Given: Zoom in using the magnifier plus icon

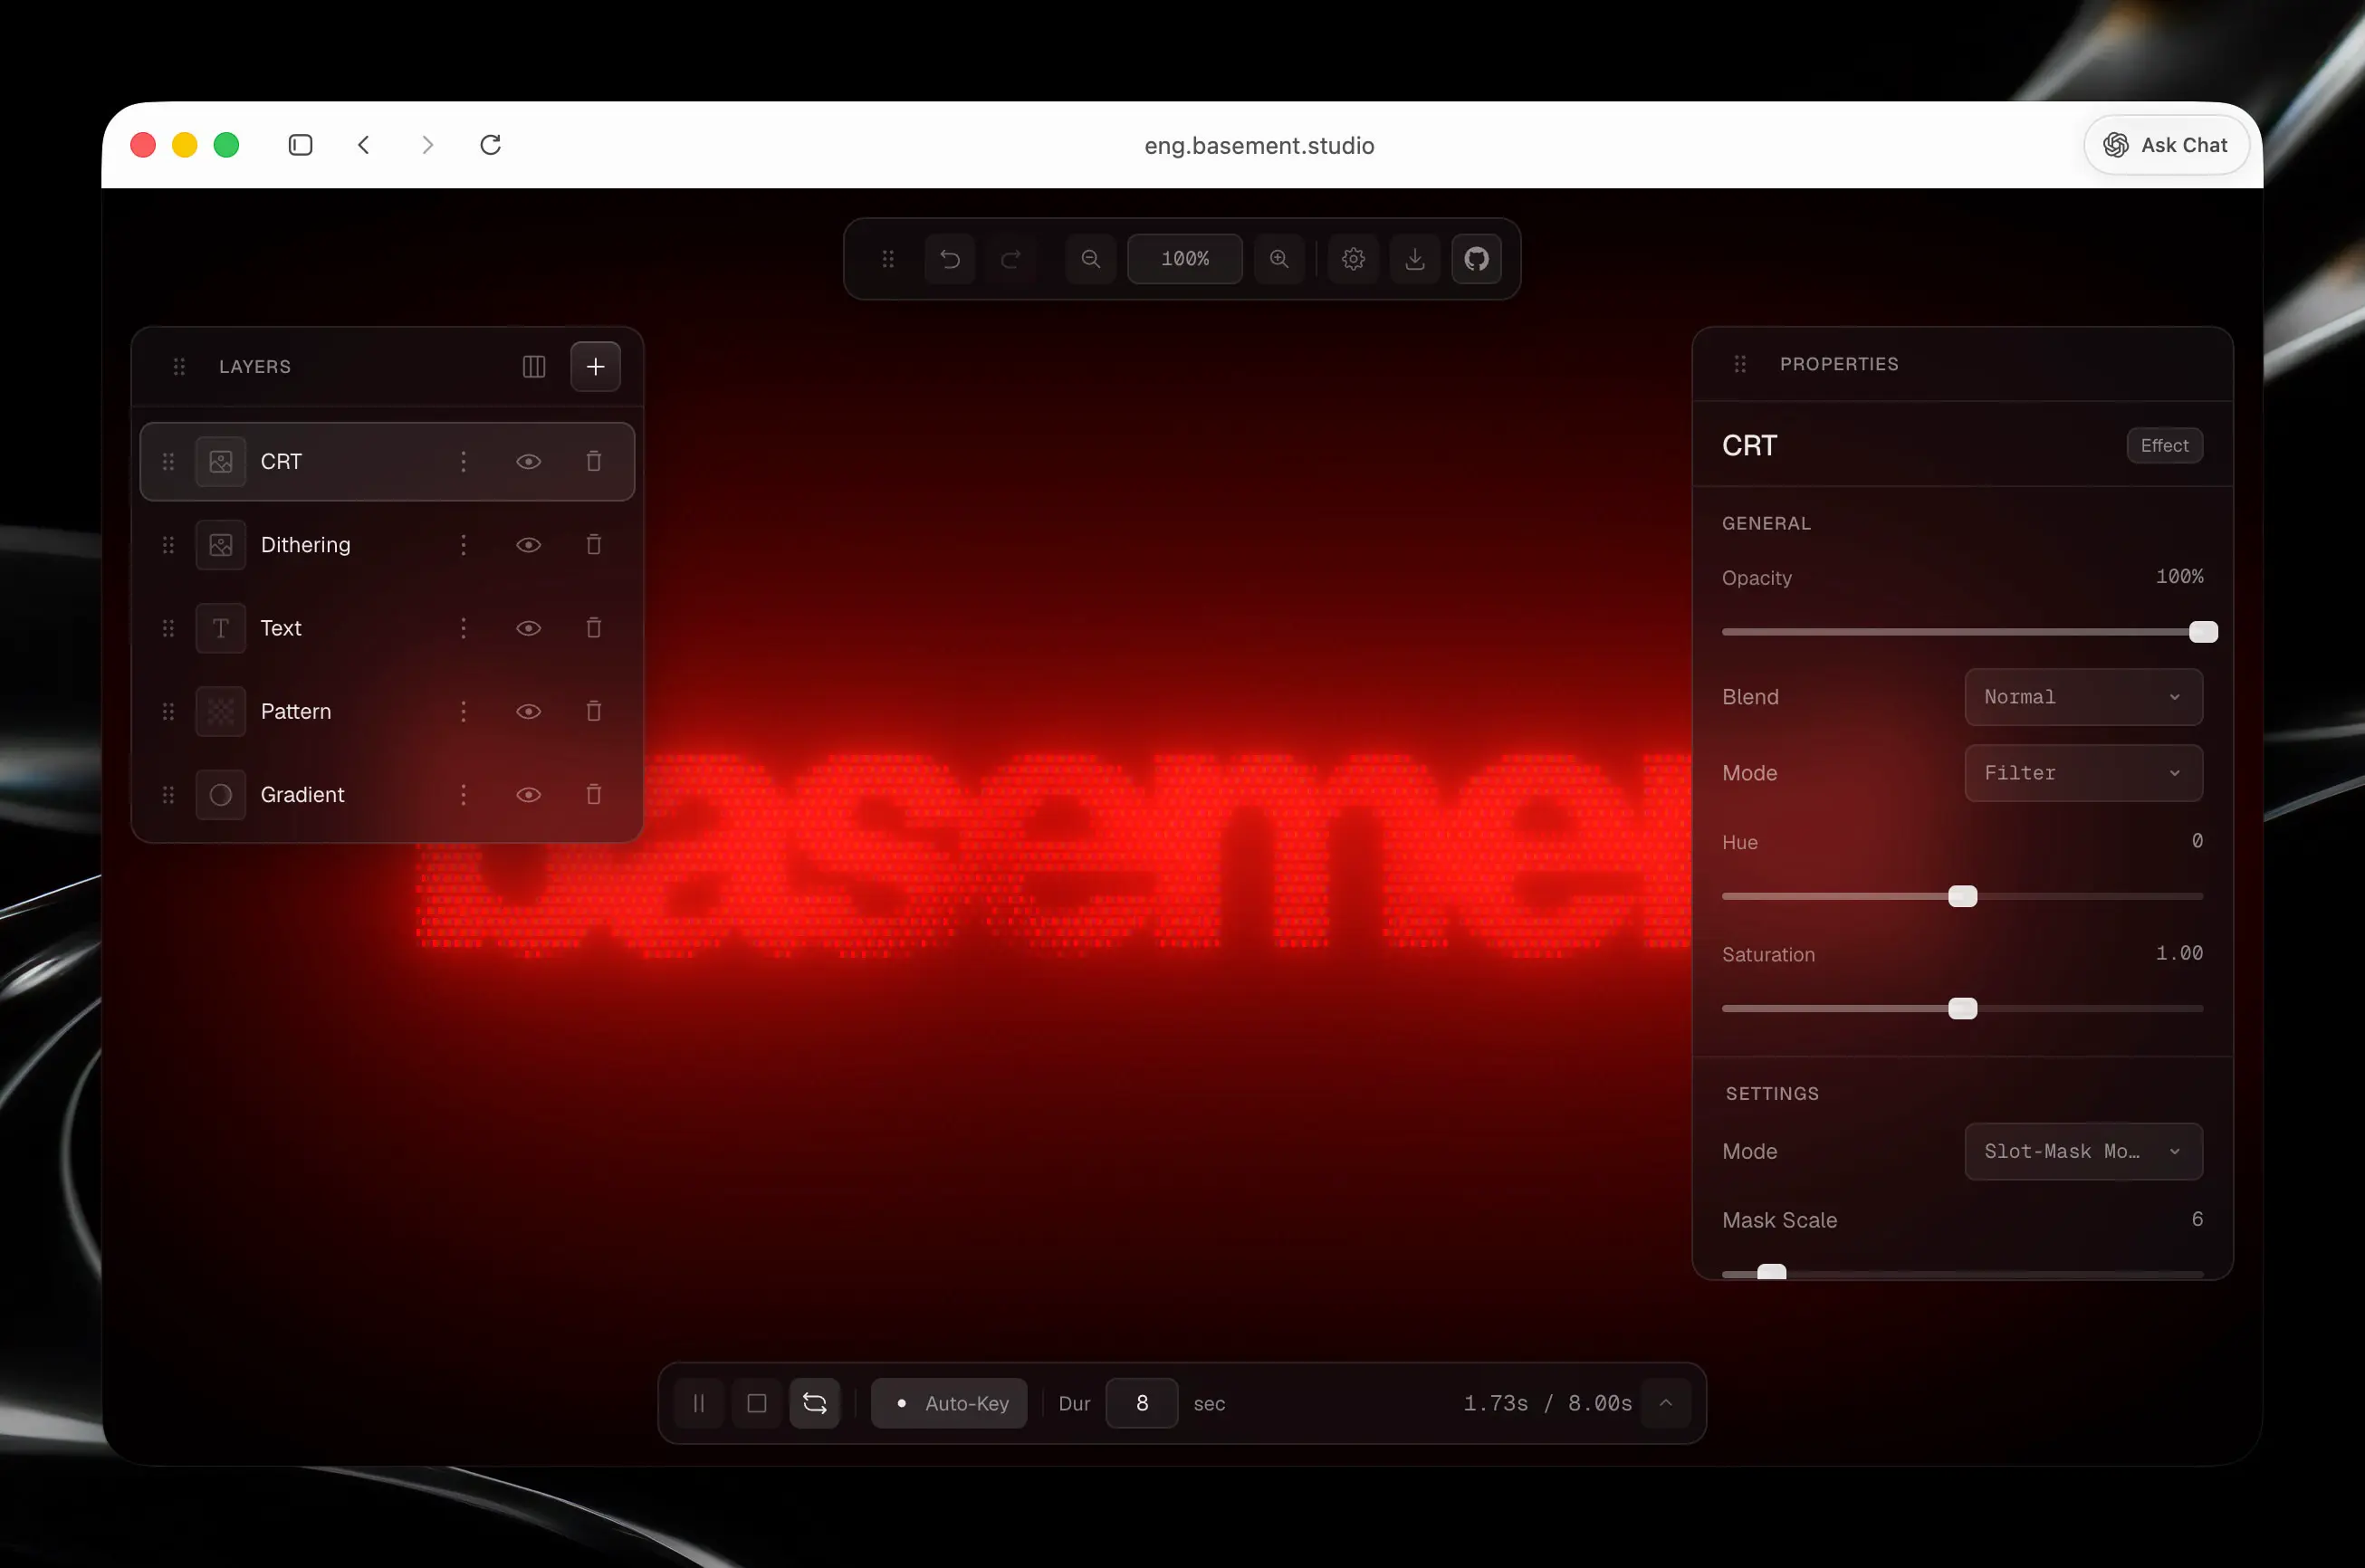Looking at the screenshot, I should [x=1278, y=259].
